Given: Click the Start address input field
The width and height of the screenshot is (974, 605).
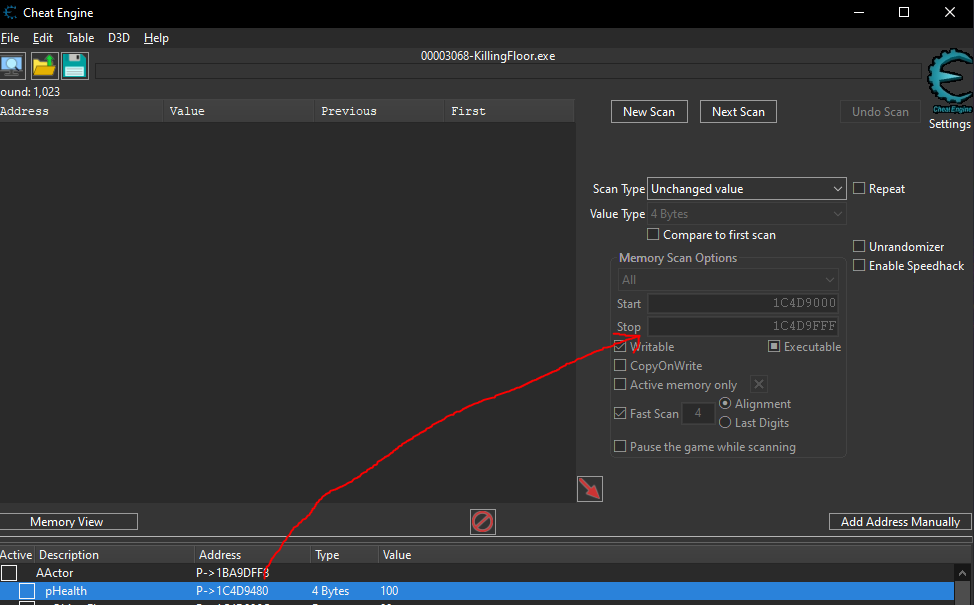Looking at the screenshot, I should click(x=743, y=303).
